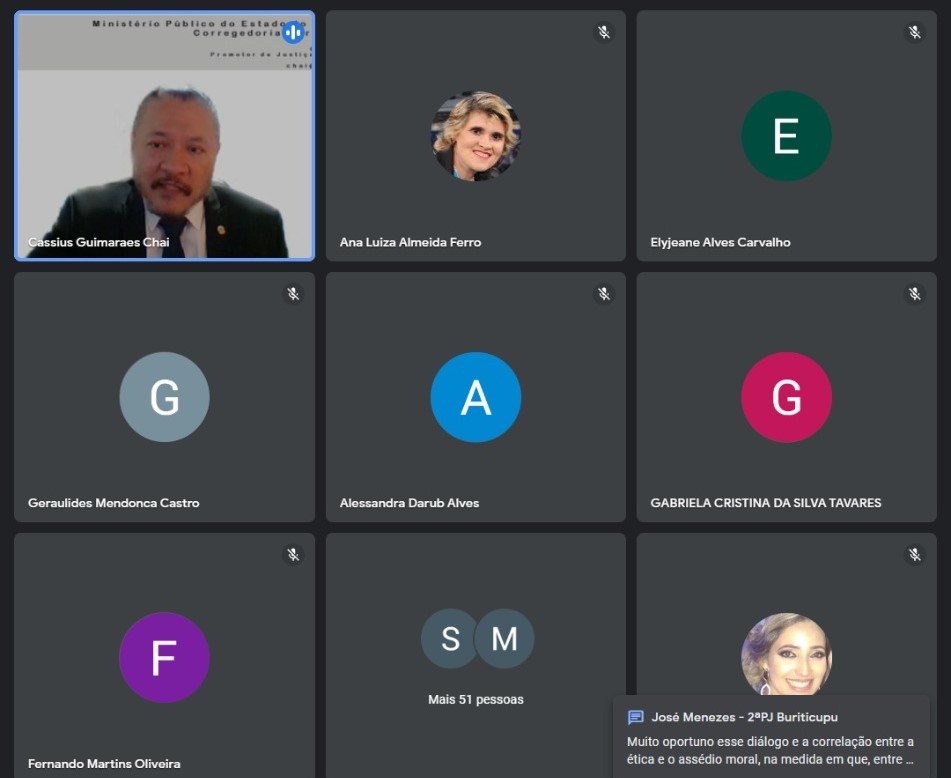Viewport: 951px width, 778px height.
Task: Click the green 'E' avatar of Elyjeane
Action: coord(786,136)
